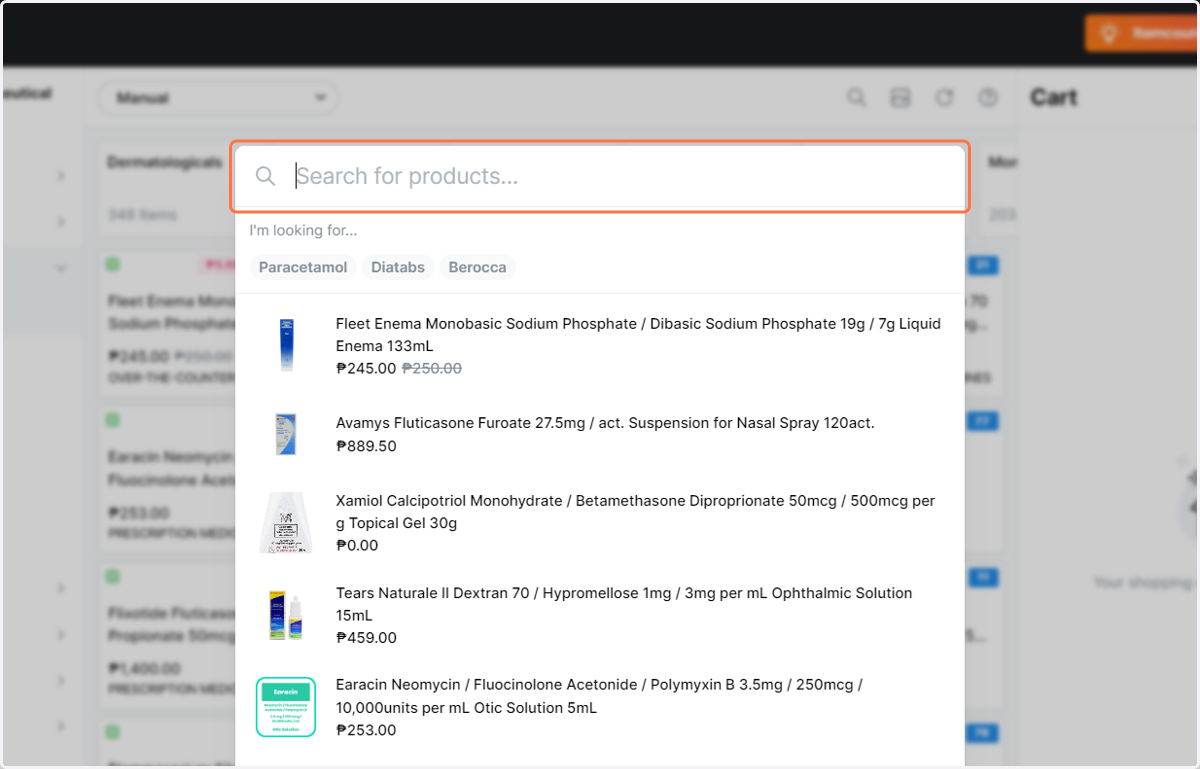The height and width of the screenshot is (769, 1200).
Task: Open the Xamiol Topical Gel thumbnail
Action: click(x=286, y=522)
